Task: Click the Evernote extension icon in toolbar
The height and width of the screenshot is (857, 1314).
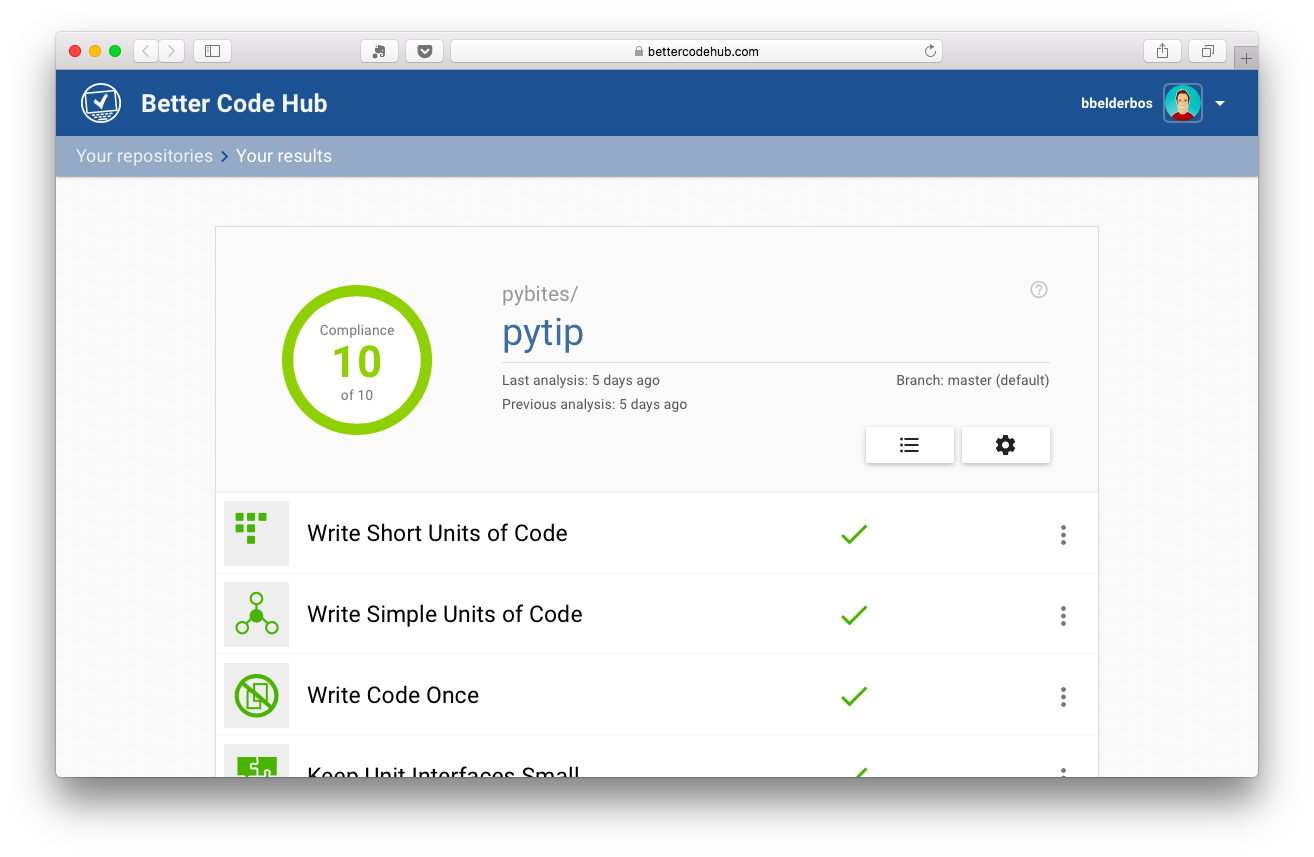Action: click(x=379, y=51)
